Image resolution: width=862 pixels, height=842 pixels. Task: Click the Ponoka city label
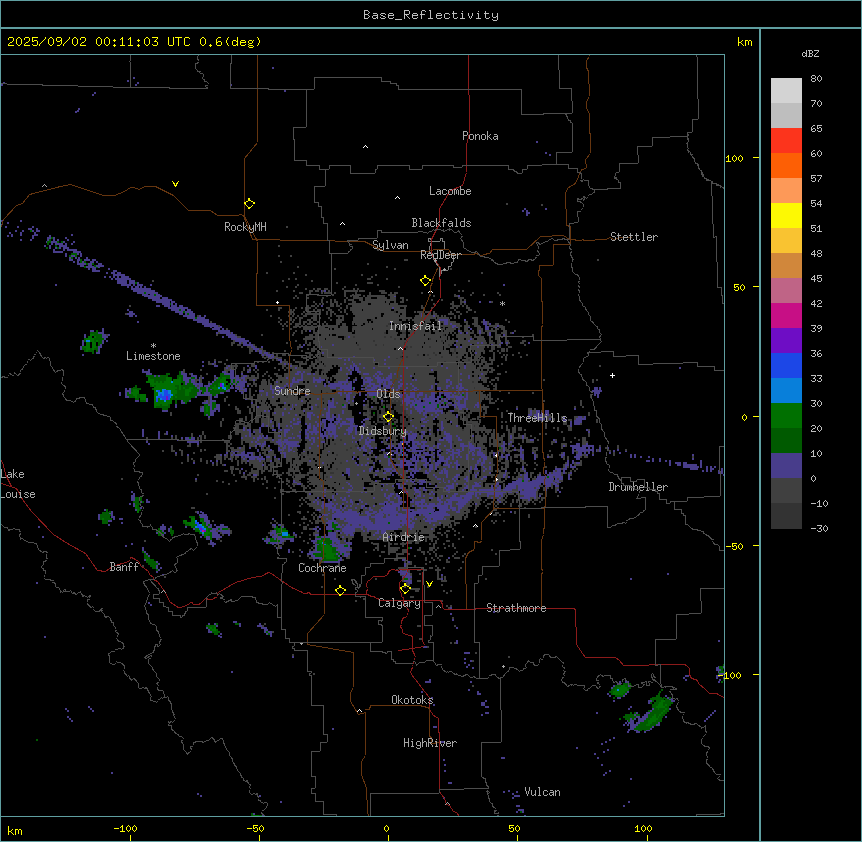coord(480,136)
